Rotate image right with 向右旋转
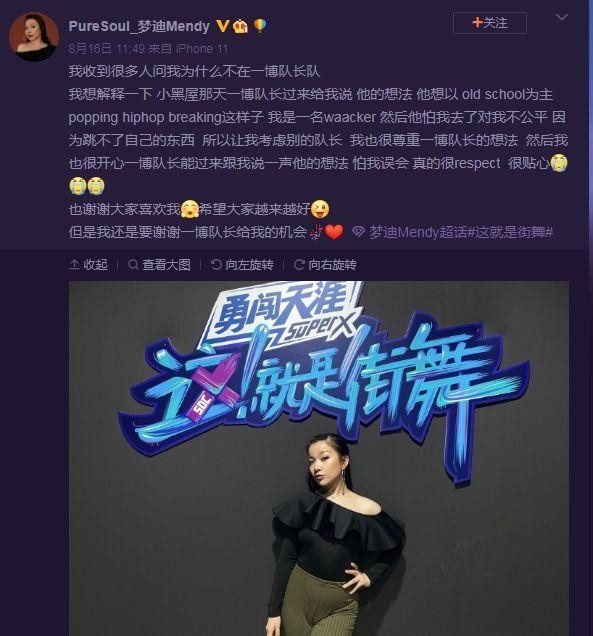 325,265
